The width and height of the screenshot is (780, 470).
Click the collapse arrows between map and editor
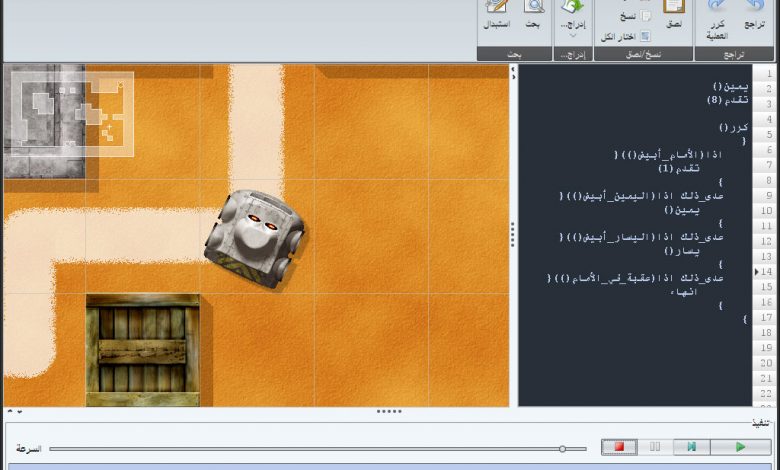pyautogui.click(x=513, y=73)
